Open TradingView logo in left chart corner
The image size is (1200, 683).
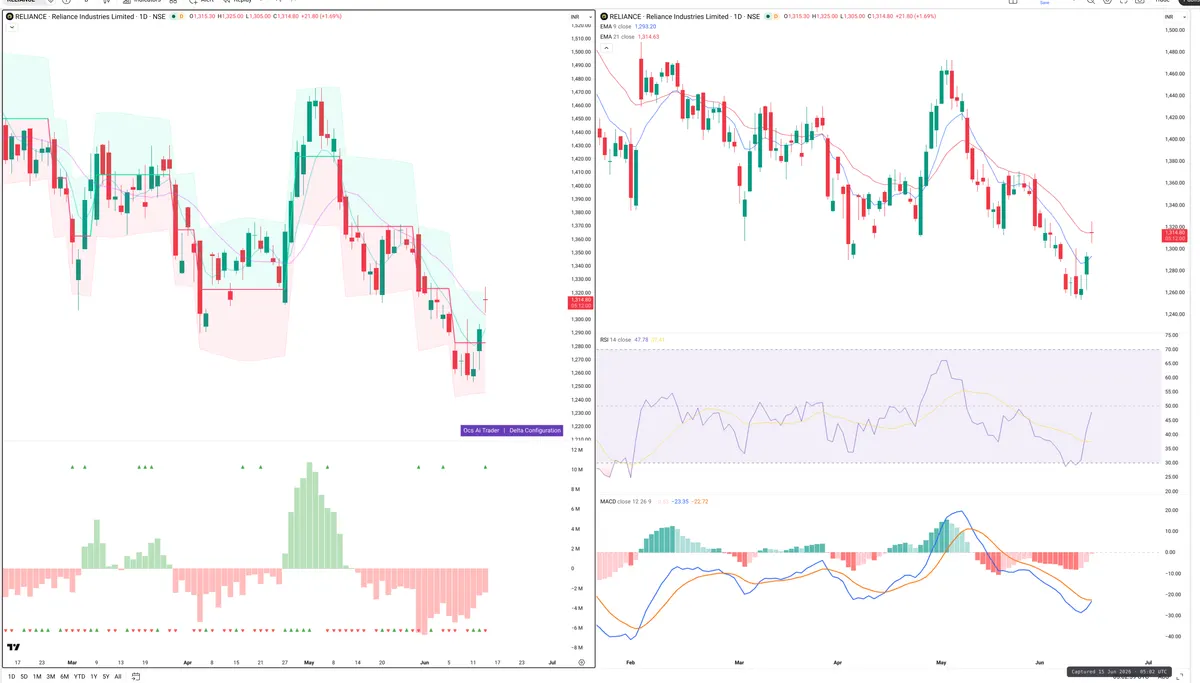14,649
